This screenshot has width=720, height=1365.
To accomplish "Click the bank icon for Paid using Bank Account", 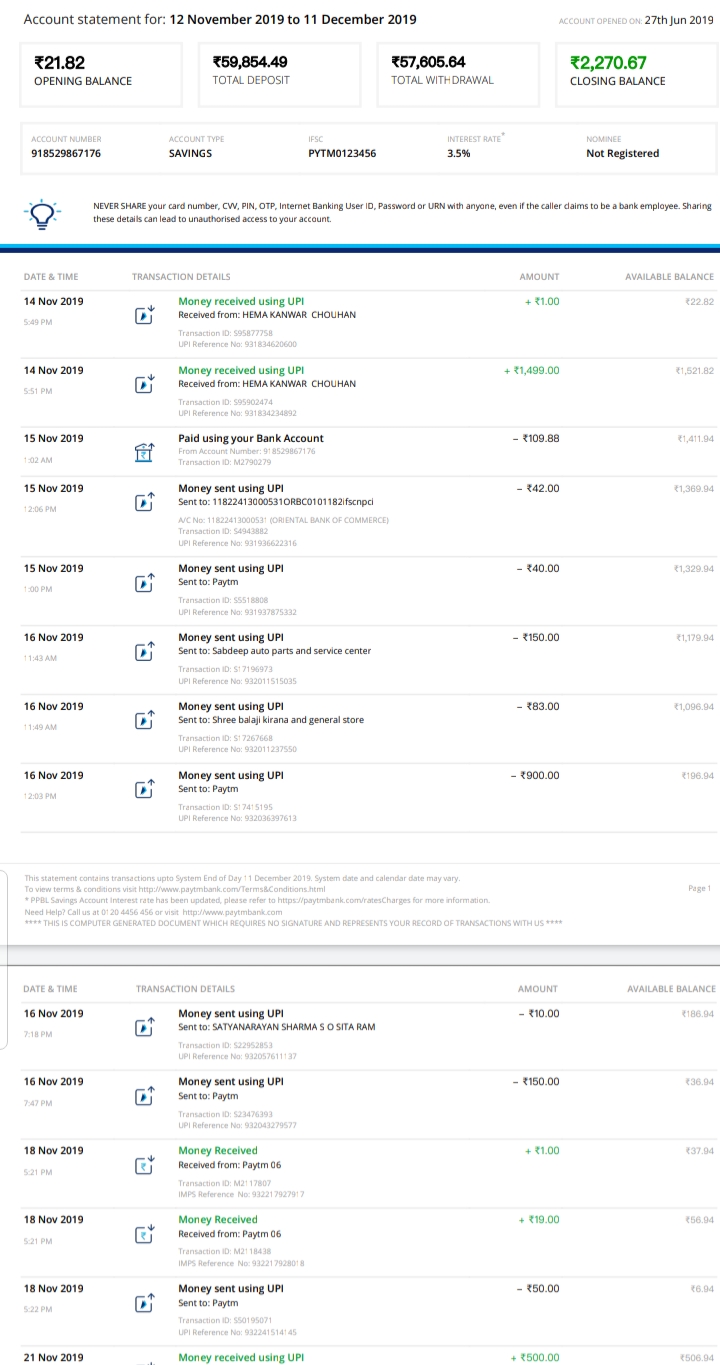I will point(145,452).
